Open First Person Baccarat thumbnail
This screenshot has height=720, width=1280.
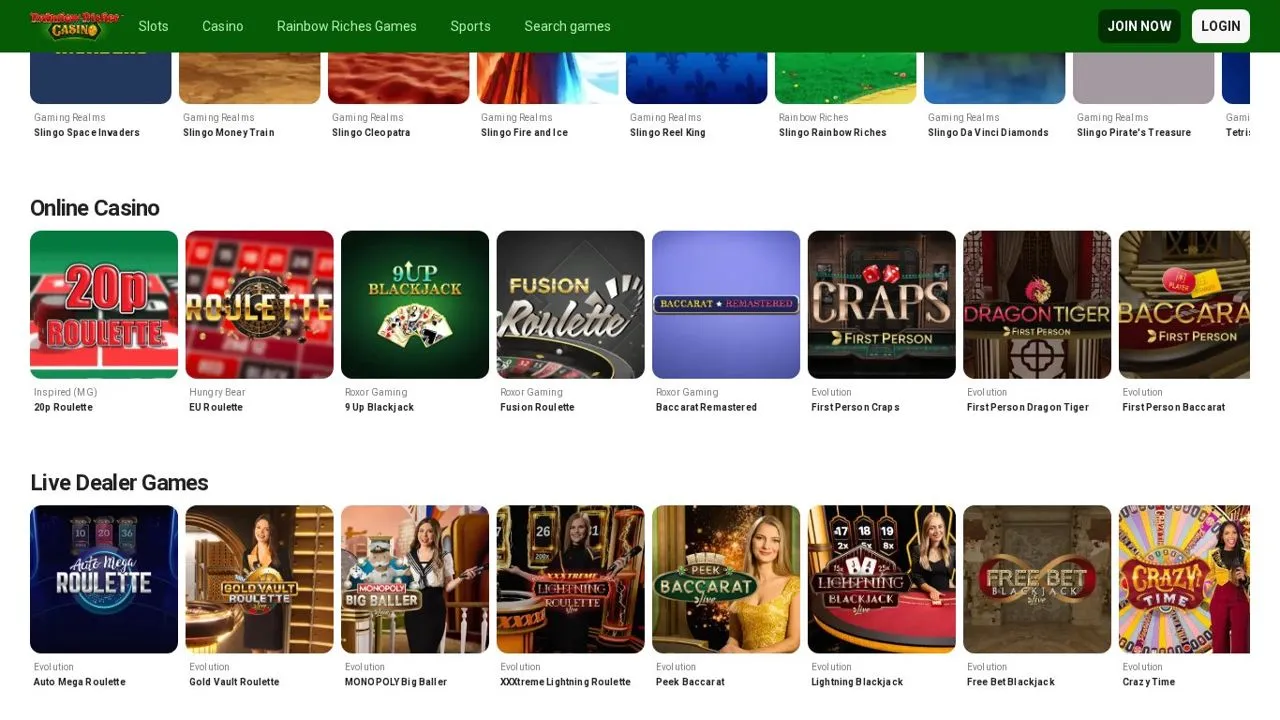click(x=1185, y=305)
